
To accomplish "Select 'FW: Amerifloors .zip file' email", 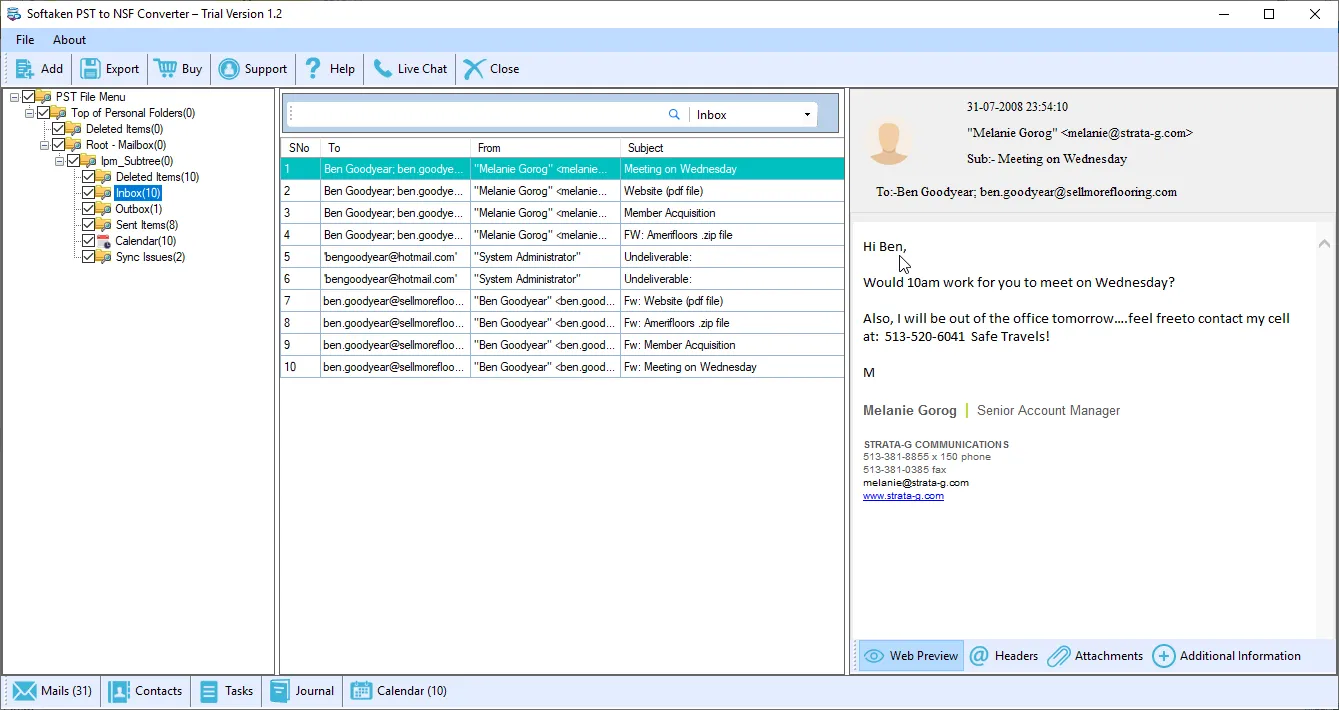I will 562,235.
